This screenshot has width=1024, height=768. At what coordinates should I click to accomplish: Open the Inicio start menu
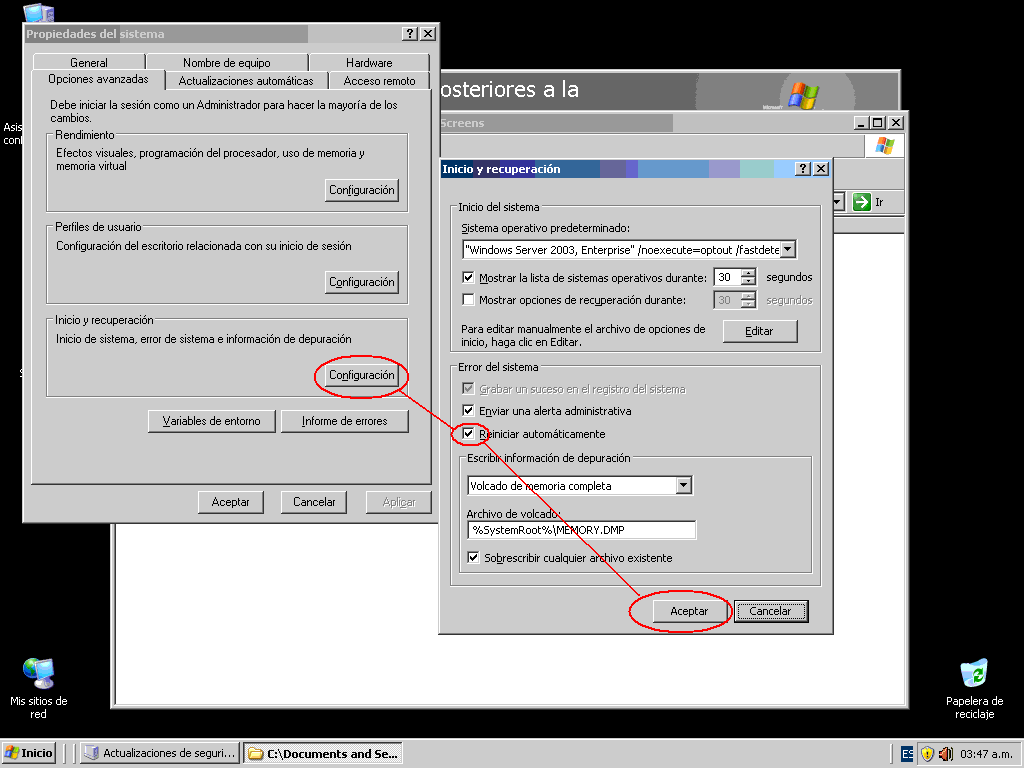29,753
